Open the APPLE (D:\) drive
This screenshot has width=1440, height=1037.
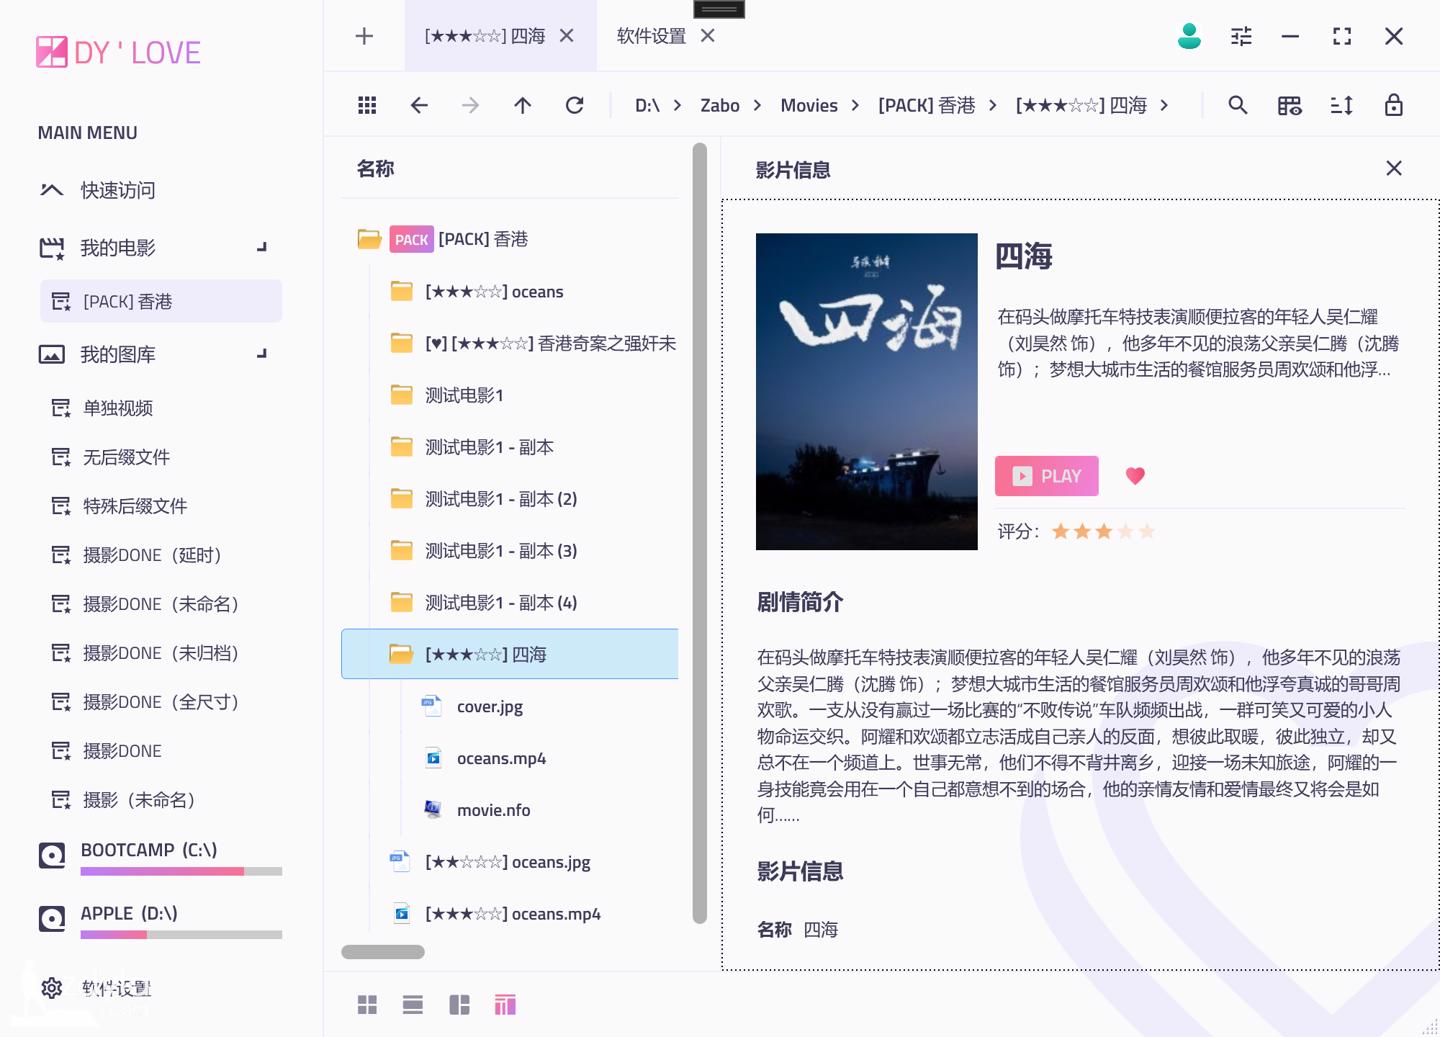pos(160,920)
